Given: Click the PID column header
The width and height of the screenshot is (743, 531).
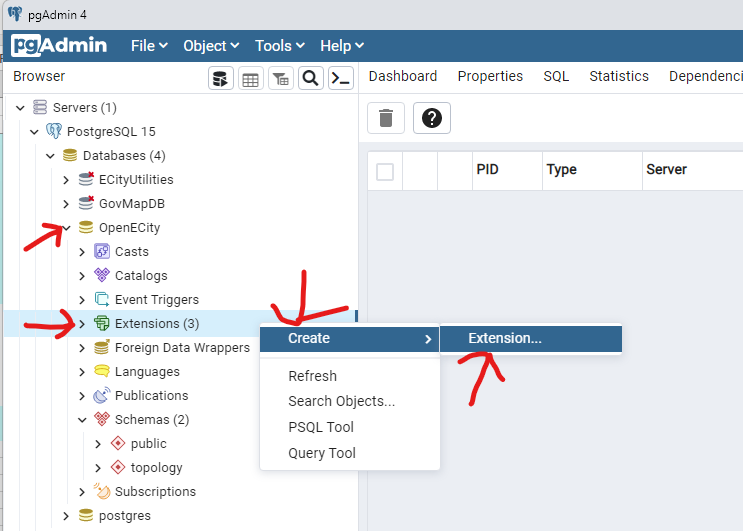Looking at the screenshot, I should [507, 171].
